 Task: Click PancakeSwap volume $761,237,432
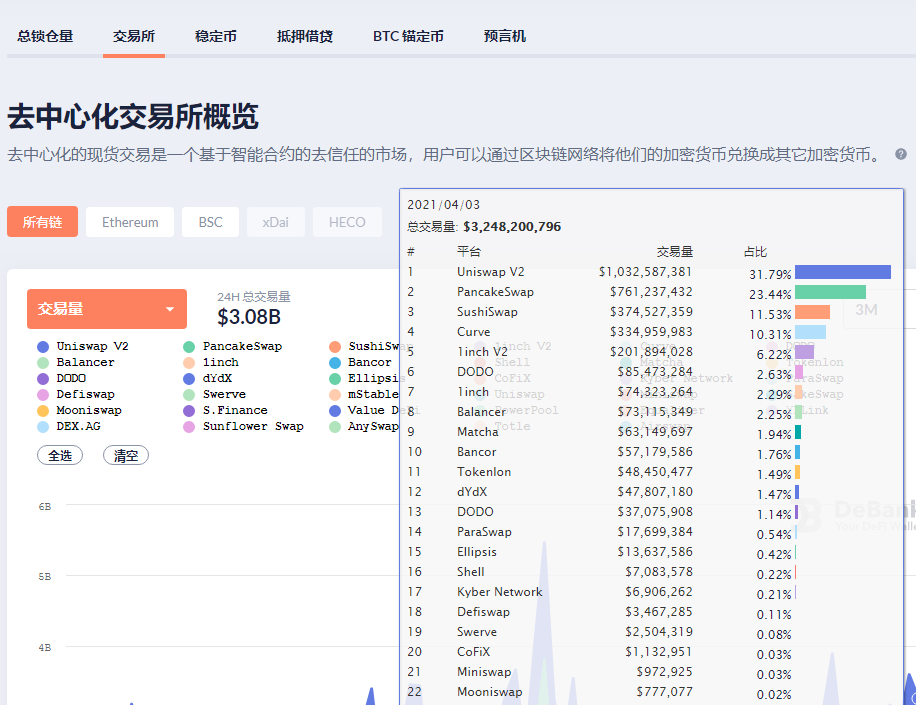pyautogui.click(x=651, y=292)
